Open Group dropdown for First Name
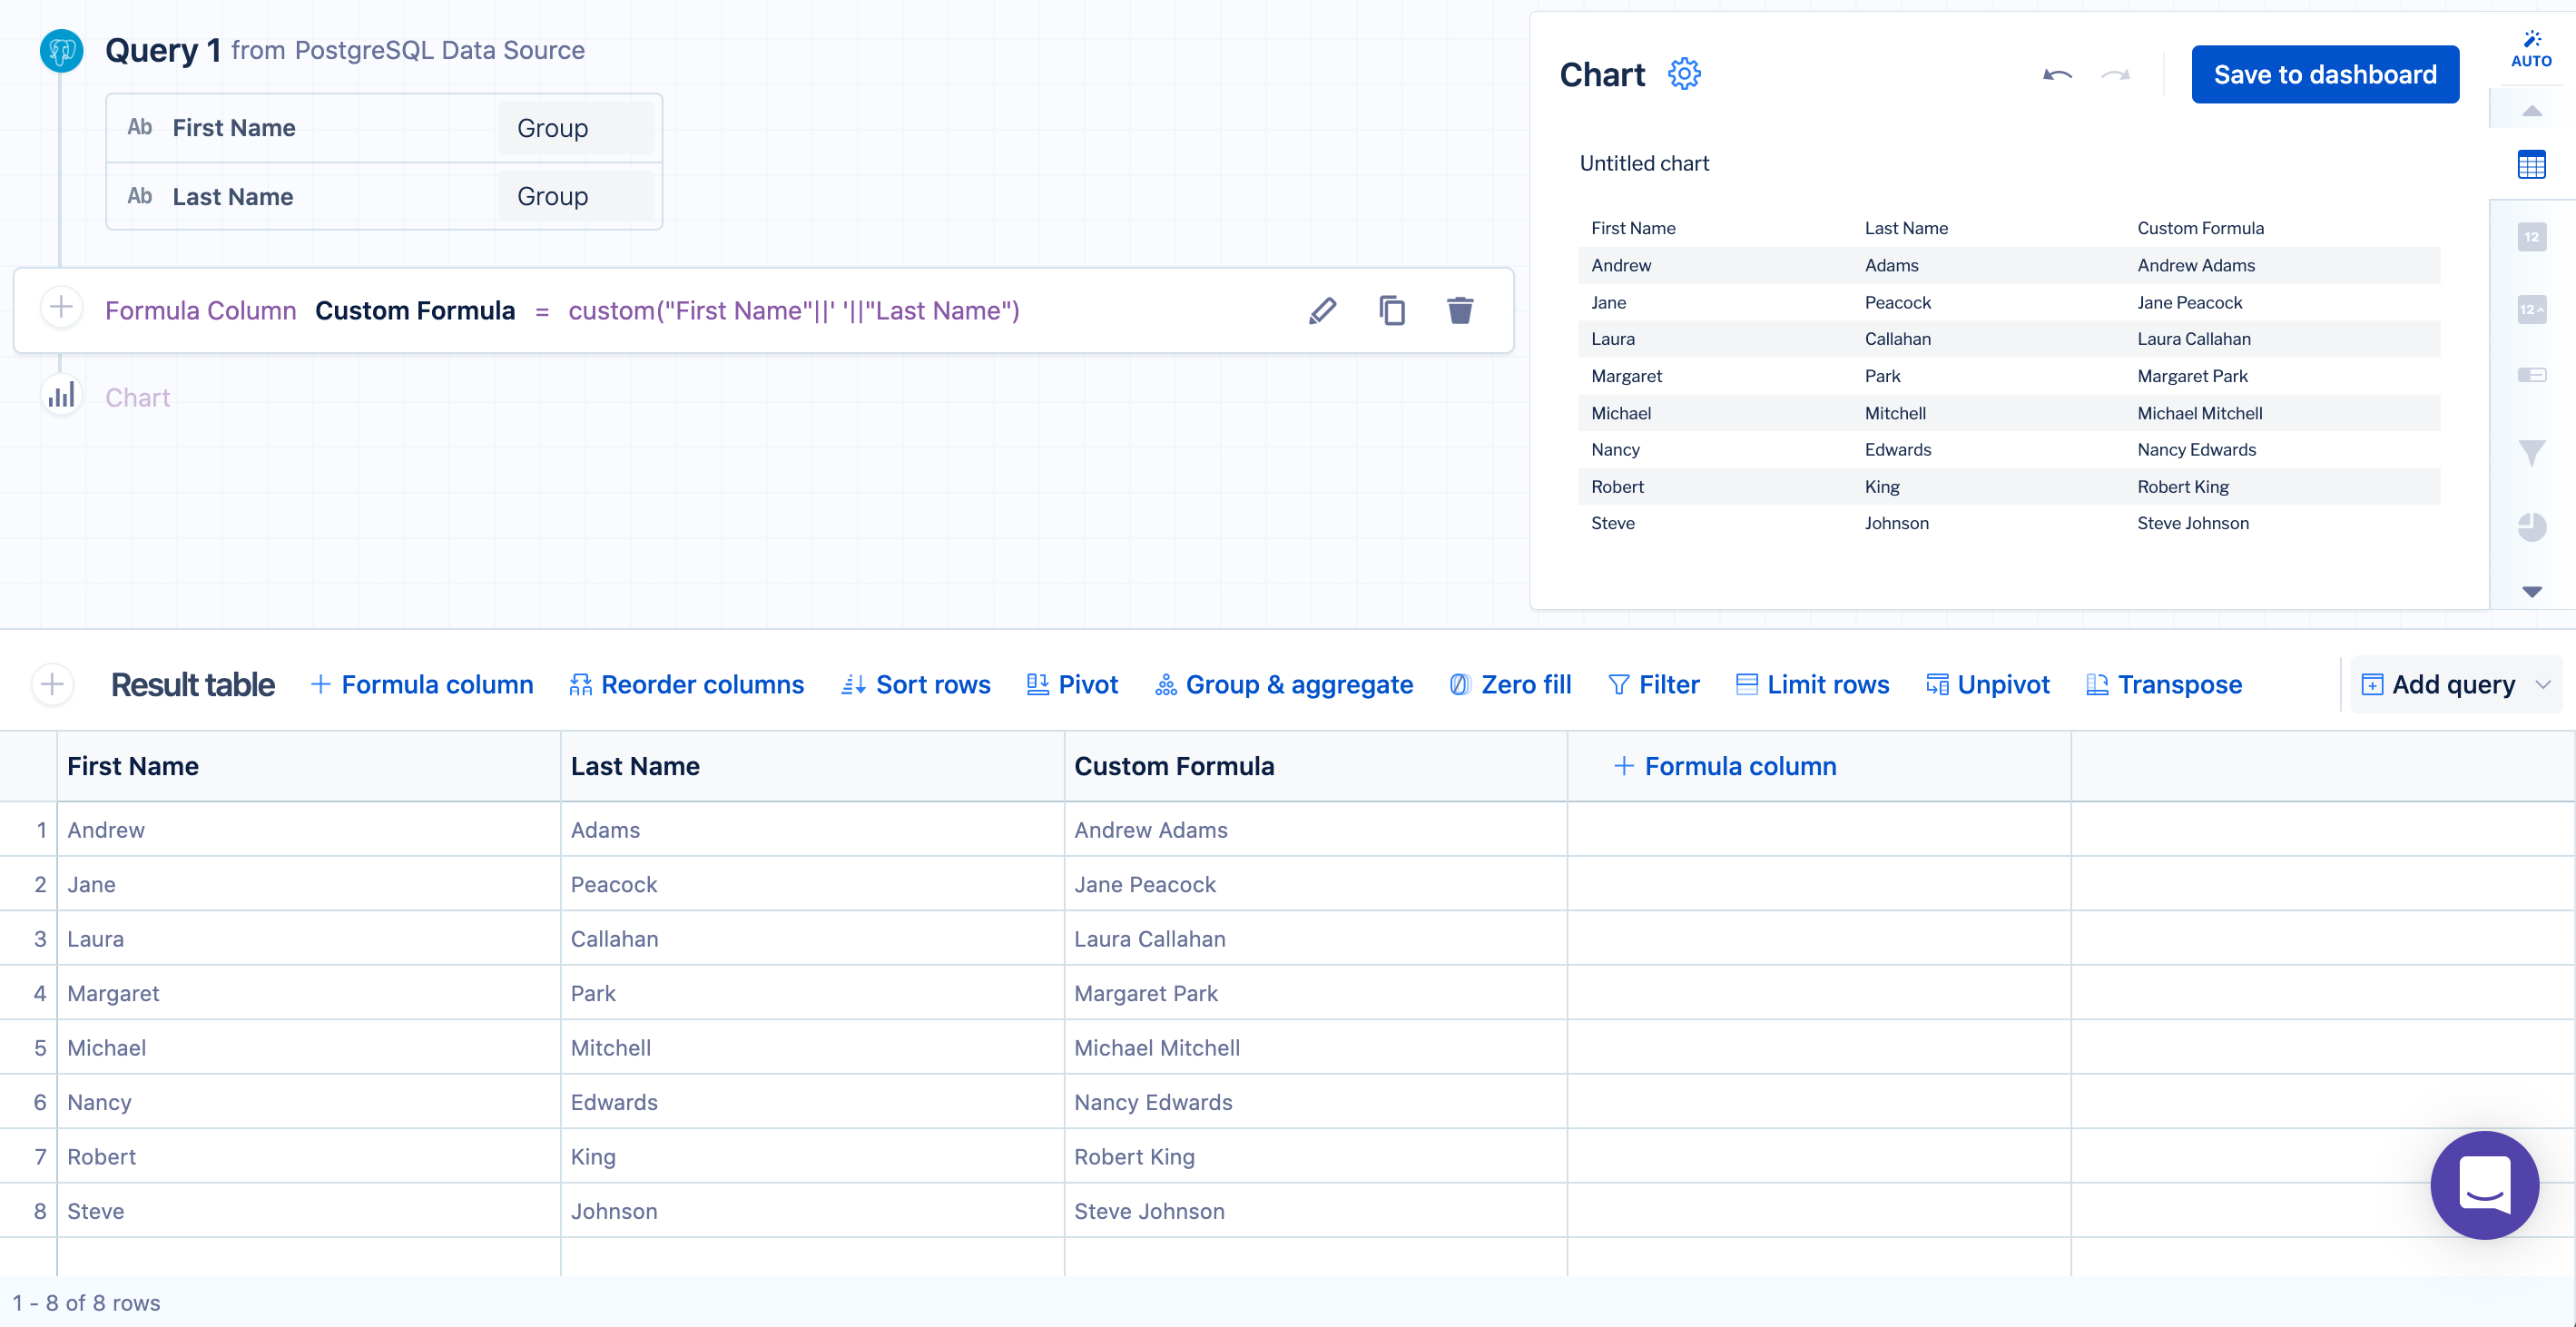Image resolution: width=2576 pixels, height=1327 pixels. coord(576,128)
